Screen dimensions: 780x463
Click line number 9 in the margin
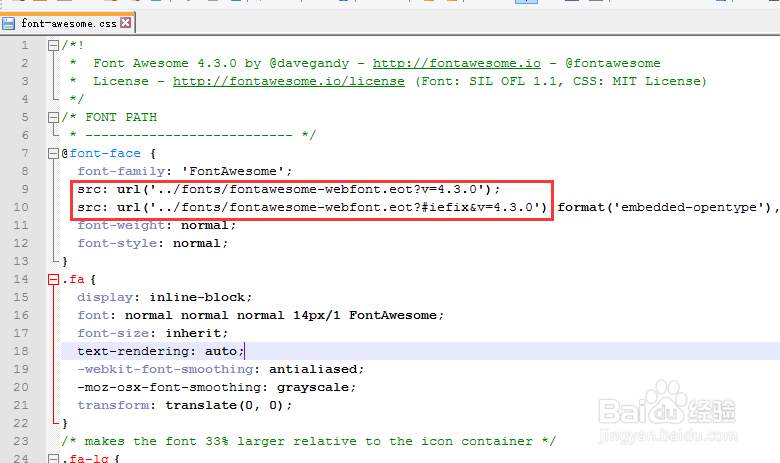click(x=25, y=189)
